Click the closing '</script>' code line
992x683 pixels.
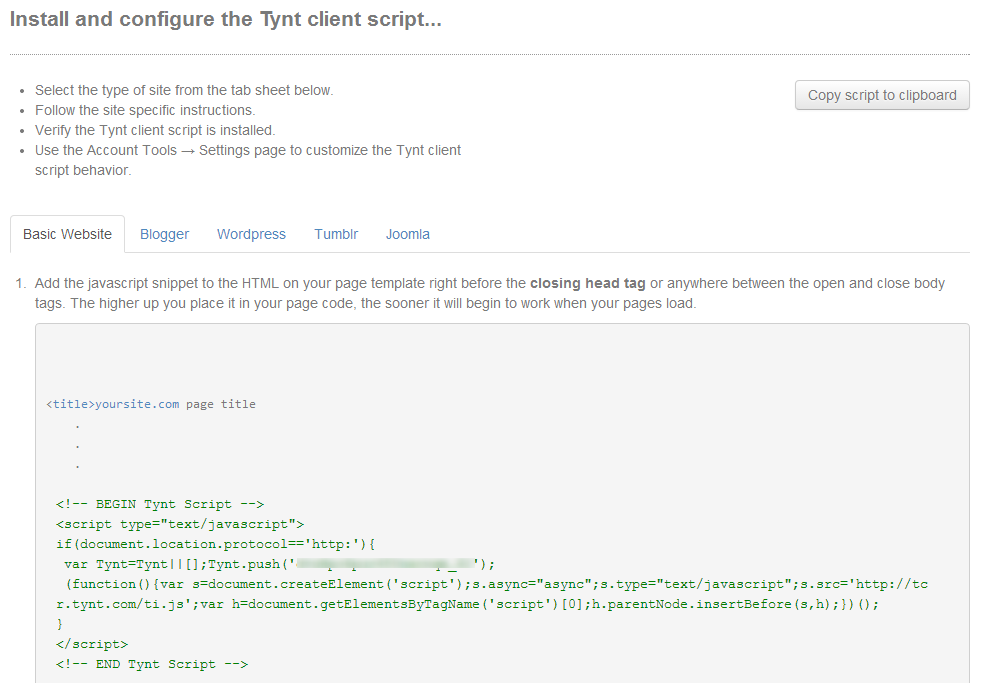point(92,644)
